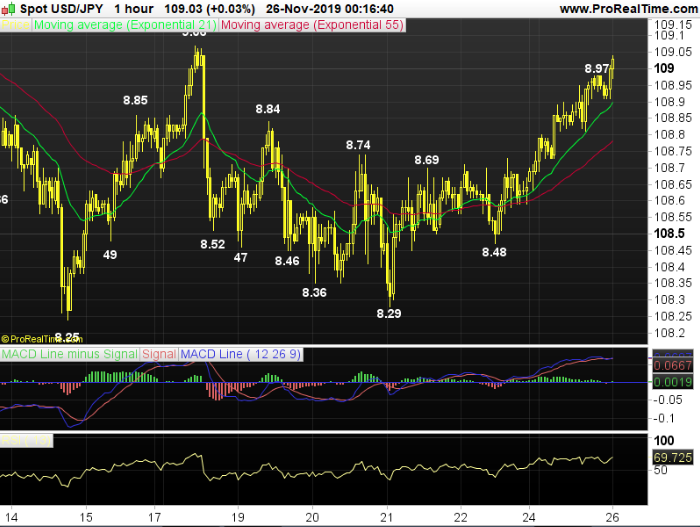Click the Spot USD/JPY instrument name
The height and width of the screenshot is (527, 700).
(62, 8)
